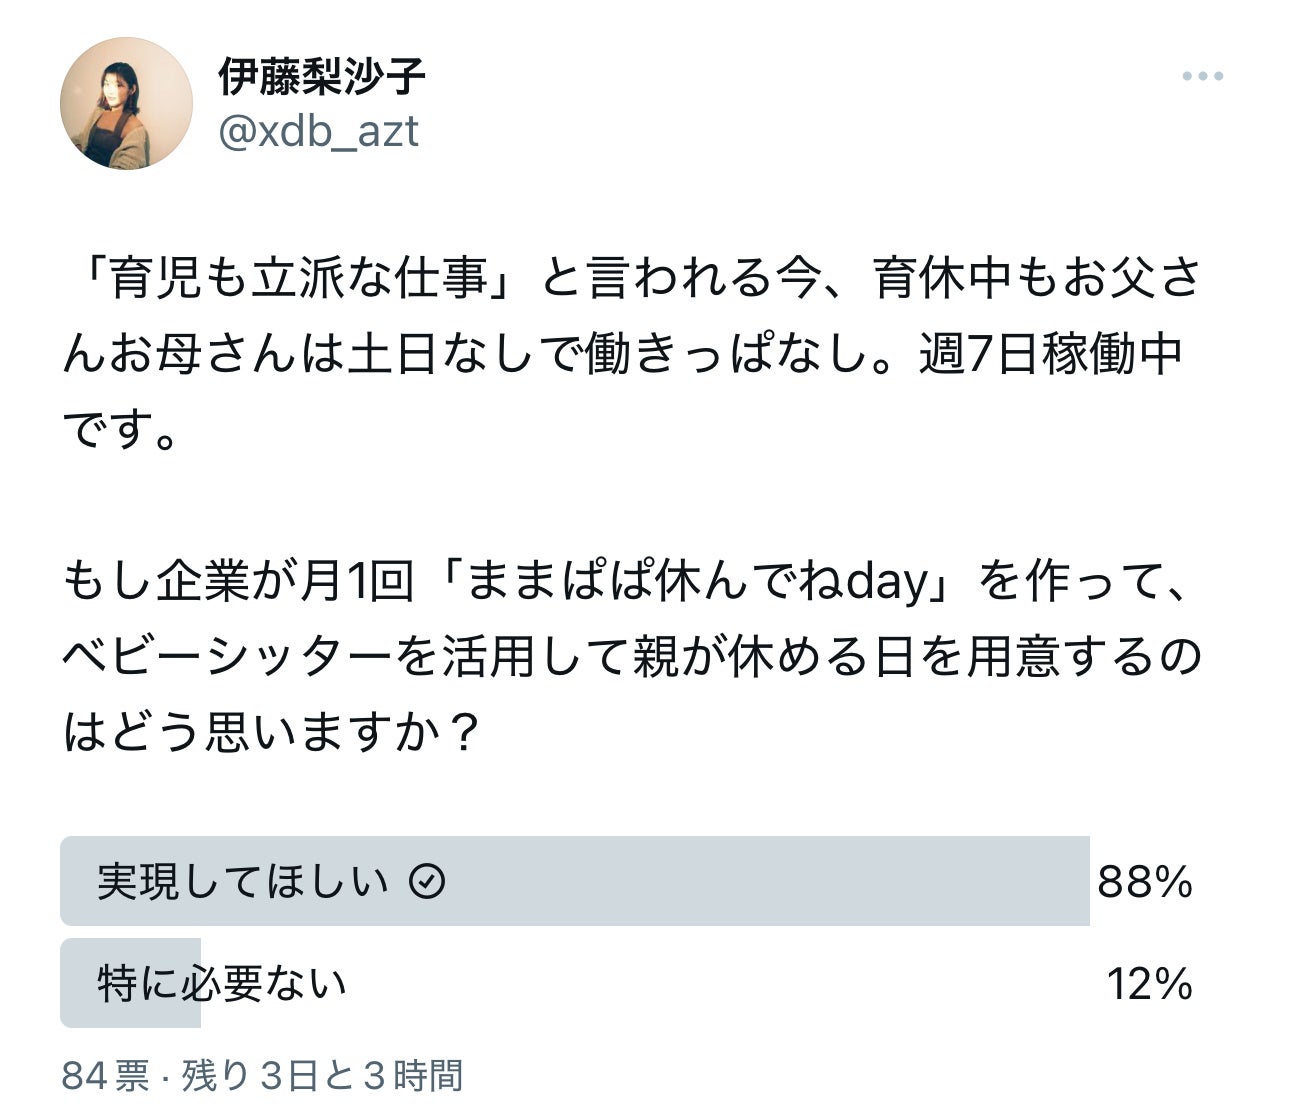The image size is (1290, 1104).
Task: Click the です。 line ending the first paragraph
Action: tap(120, 431)
